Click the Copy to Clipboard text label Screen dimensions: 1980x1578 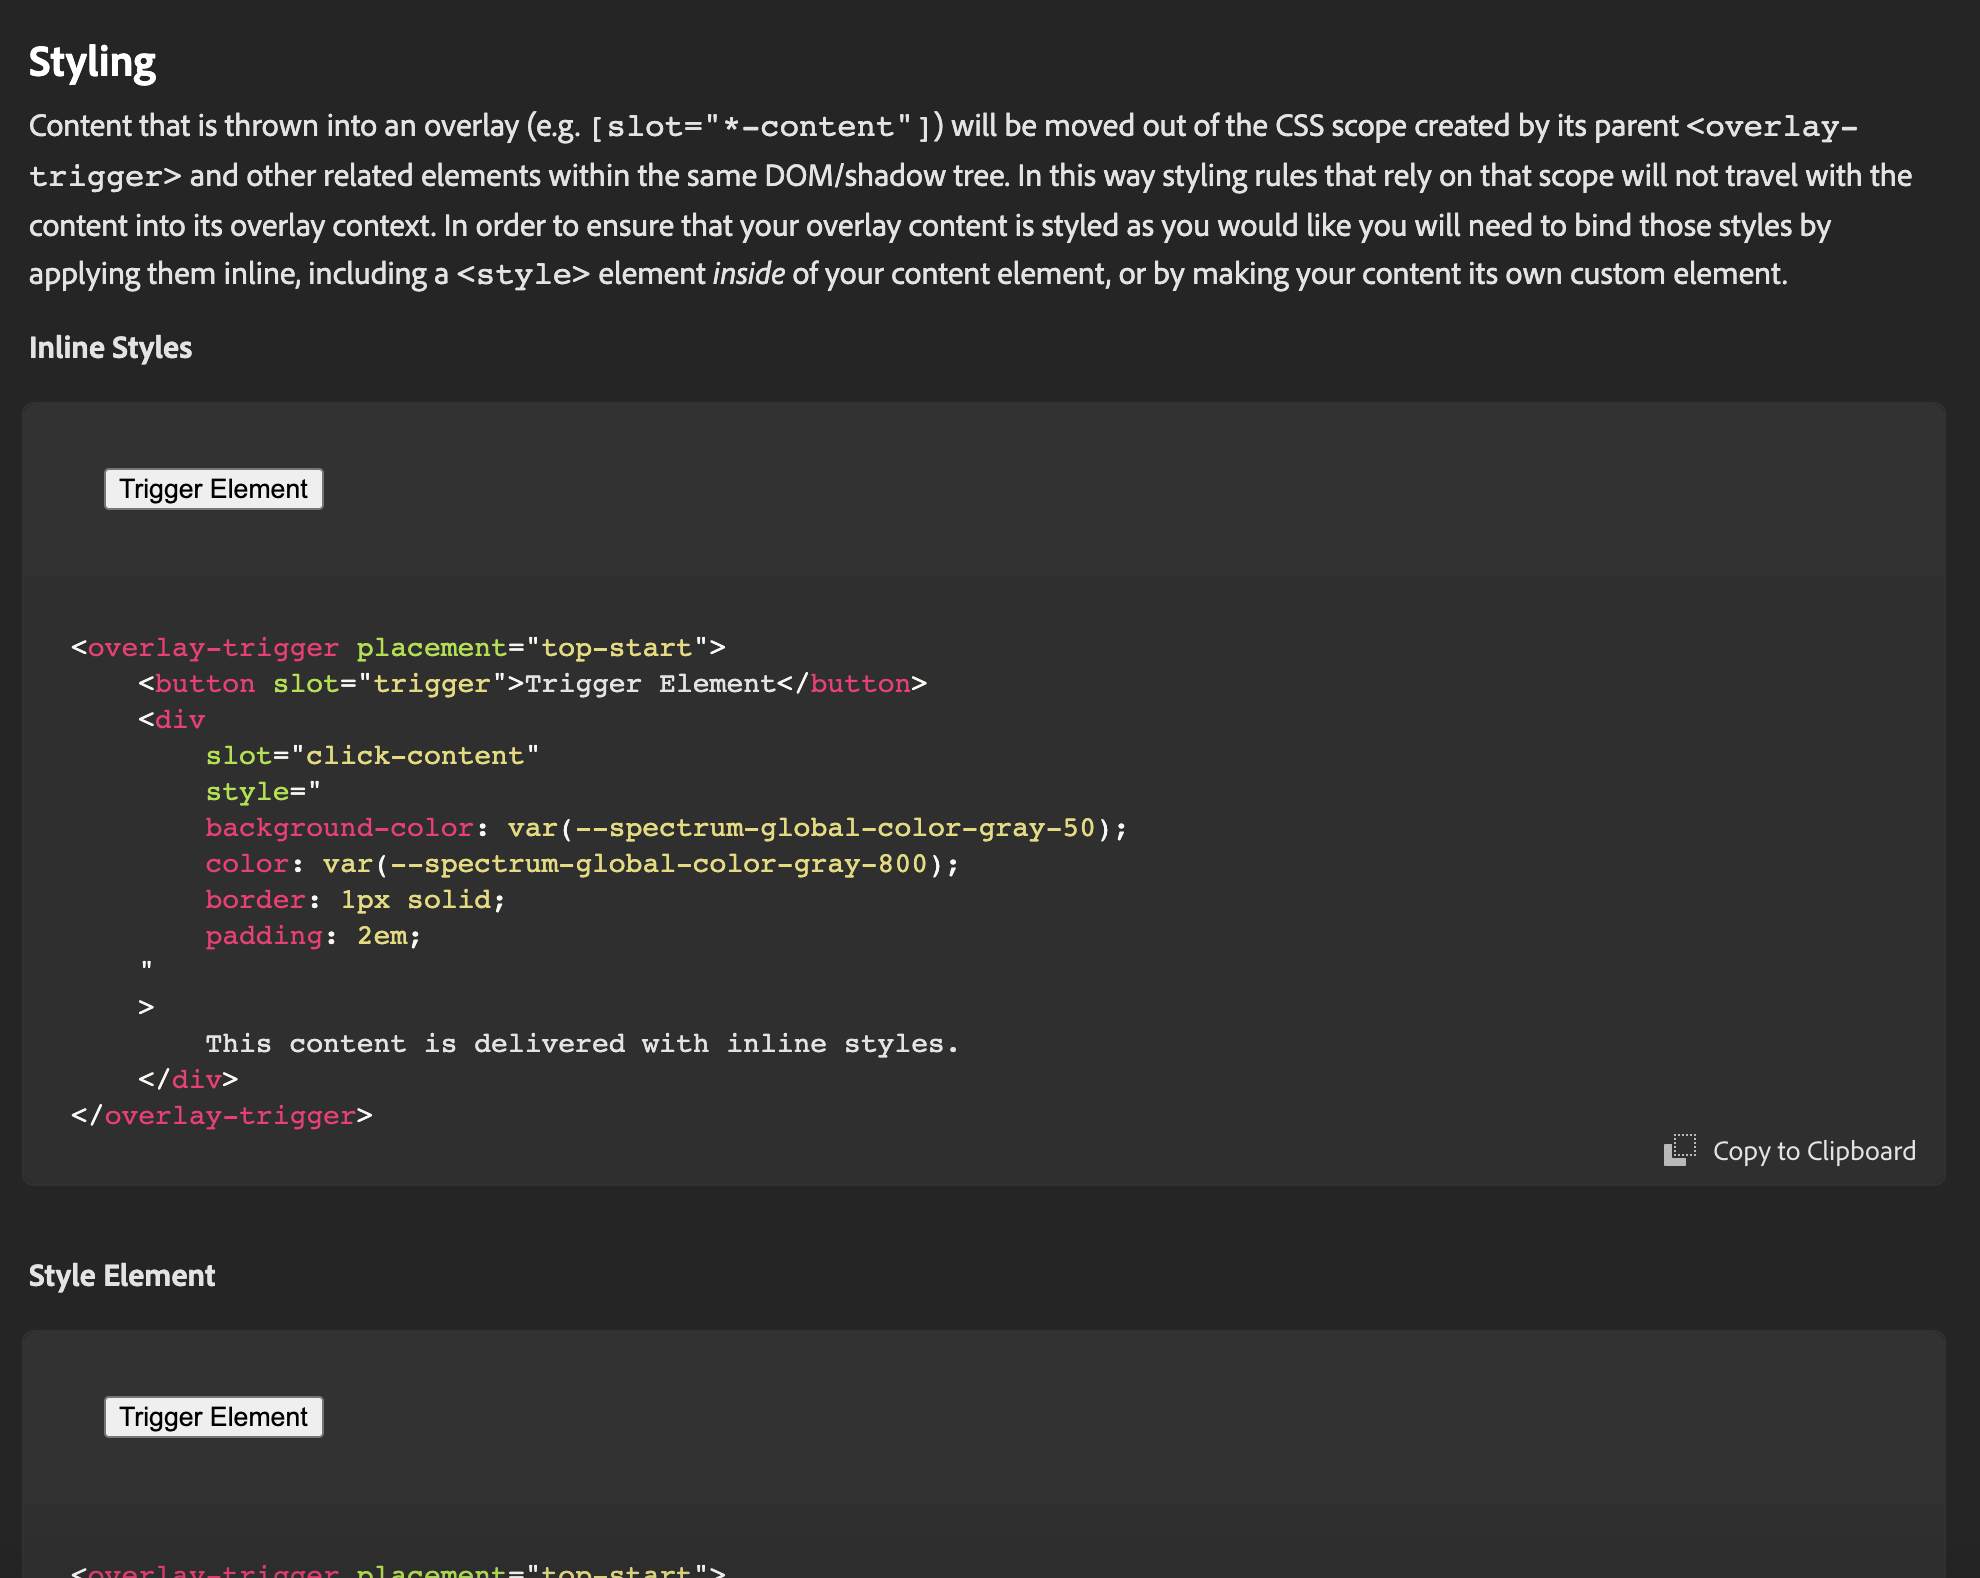(1814, 1151)
